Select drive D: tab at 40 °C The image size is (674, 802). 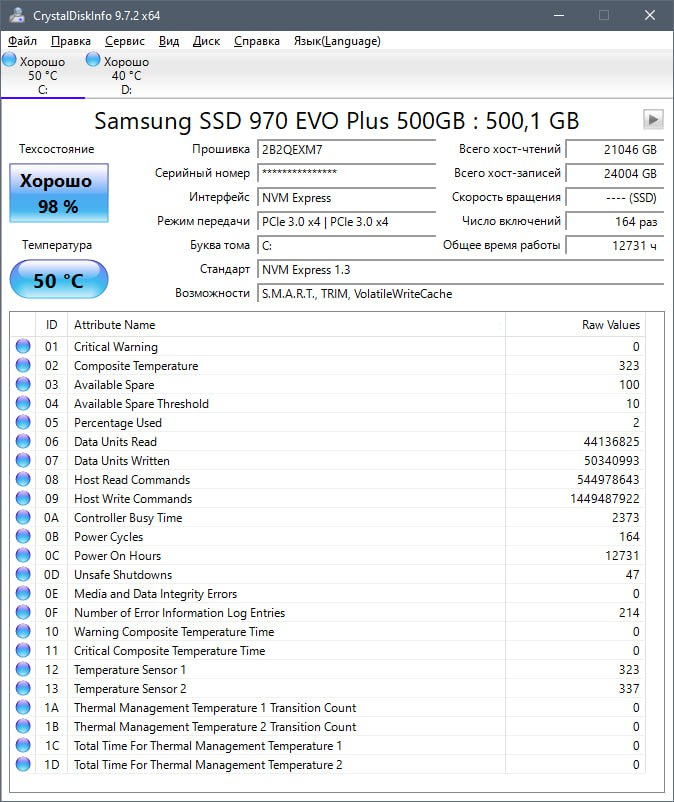coord(127,75)
